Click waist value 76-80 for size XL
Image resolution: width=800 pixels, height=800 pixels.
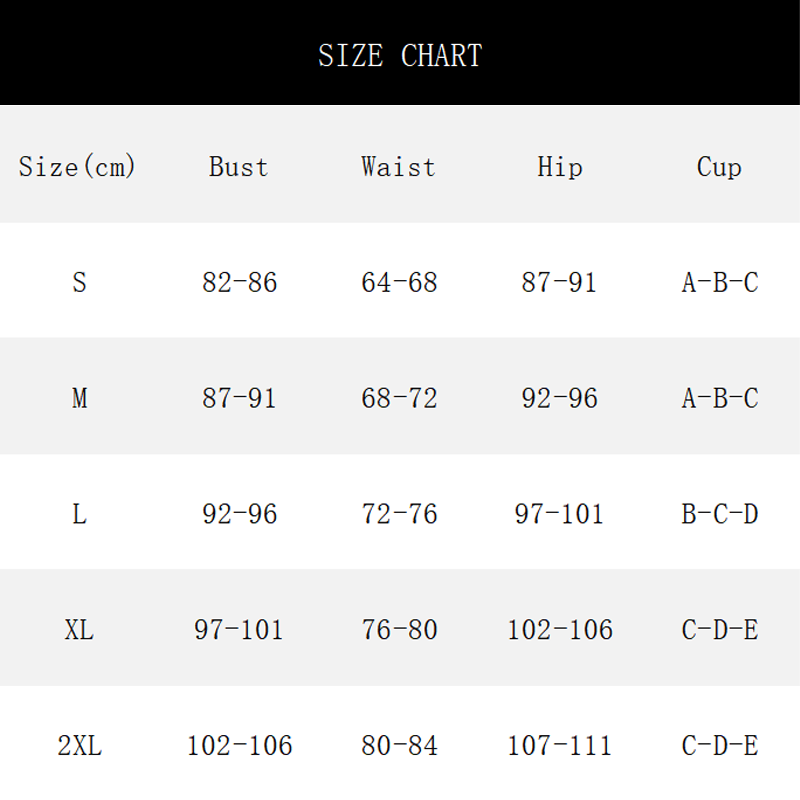(x=399, y=630)
